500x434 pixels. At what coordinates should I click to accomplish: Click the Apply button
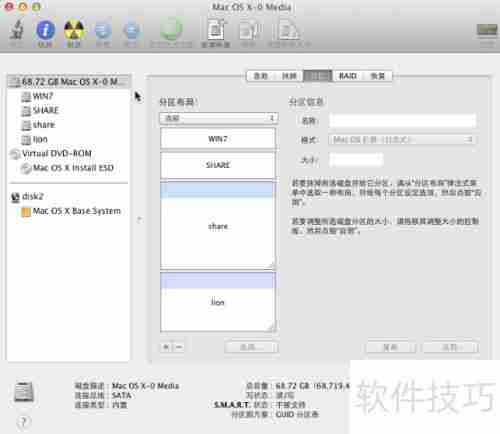[451, 347]
